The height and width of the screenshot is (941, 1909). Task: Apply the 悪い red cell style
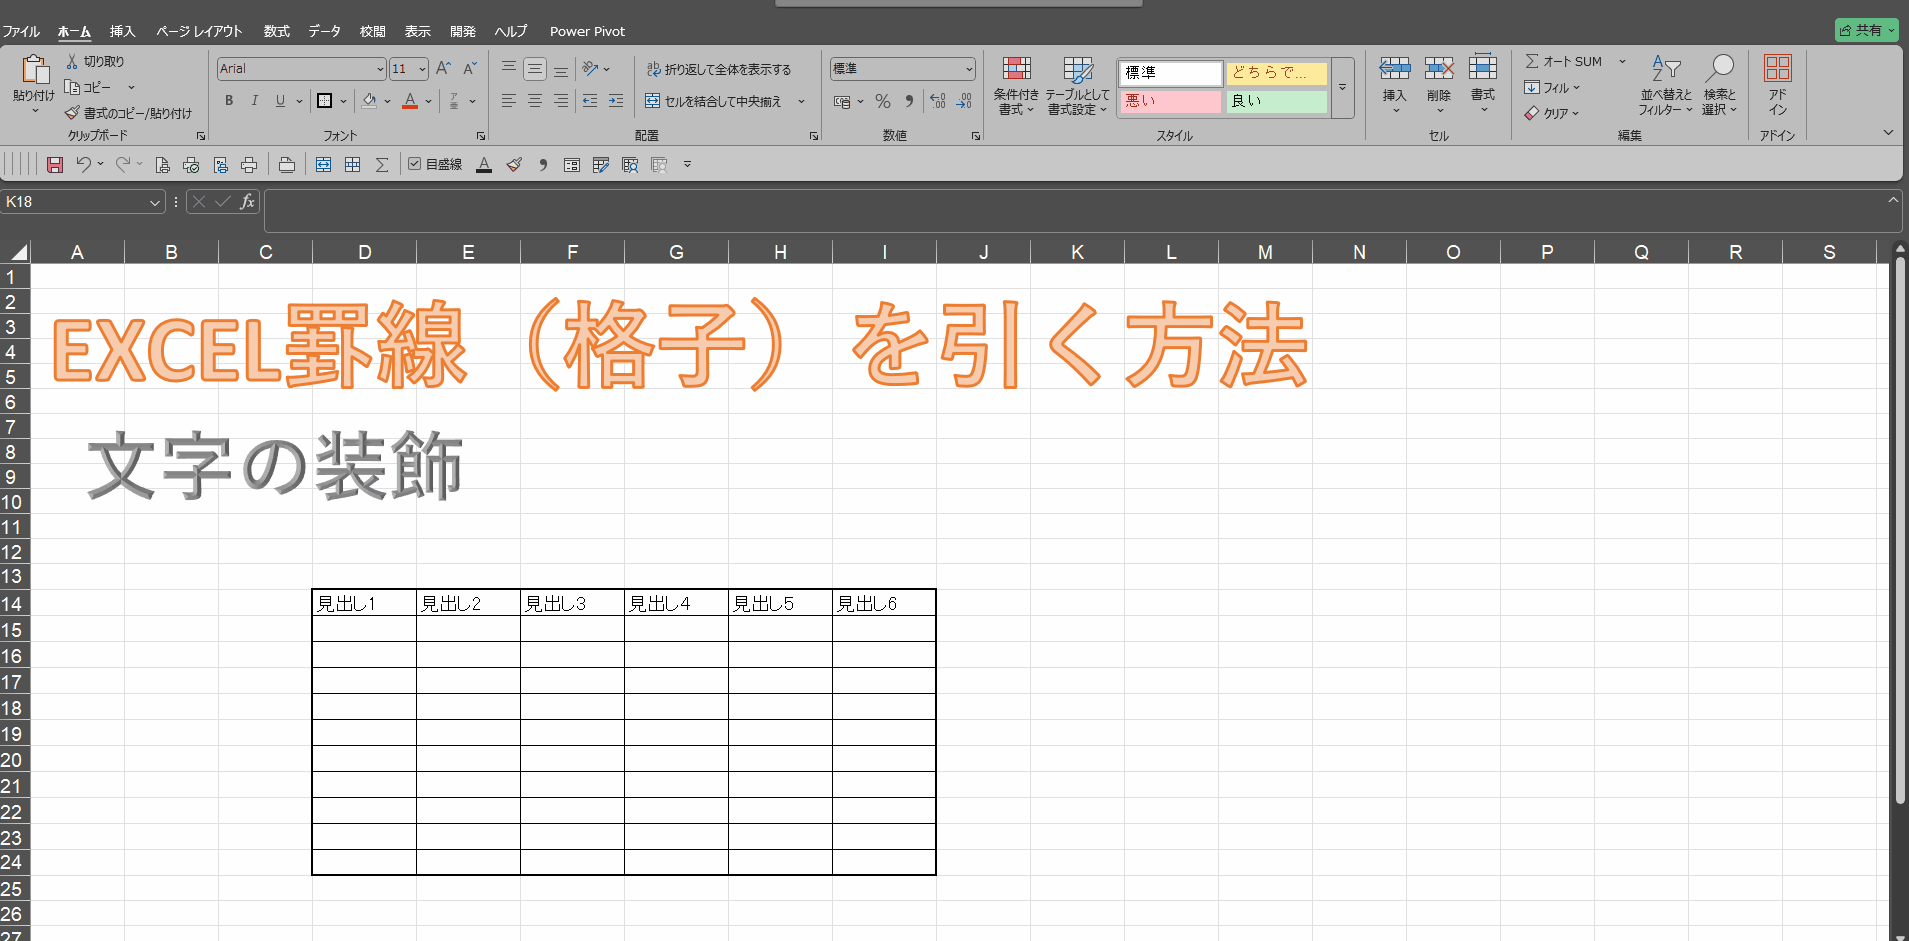click(x=1169, y=101)
